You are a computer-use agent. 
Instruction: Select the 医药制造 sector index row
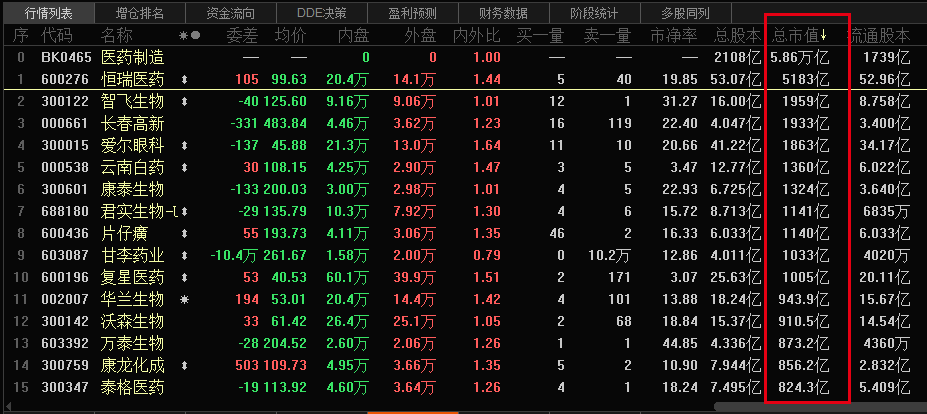(132, 57)
